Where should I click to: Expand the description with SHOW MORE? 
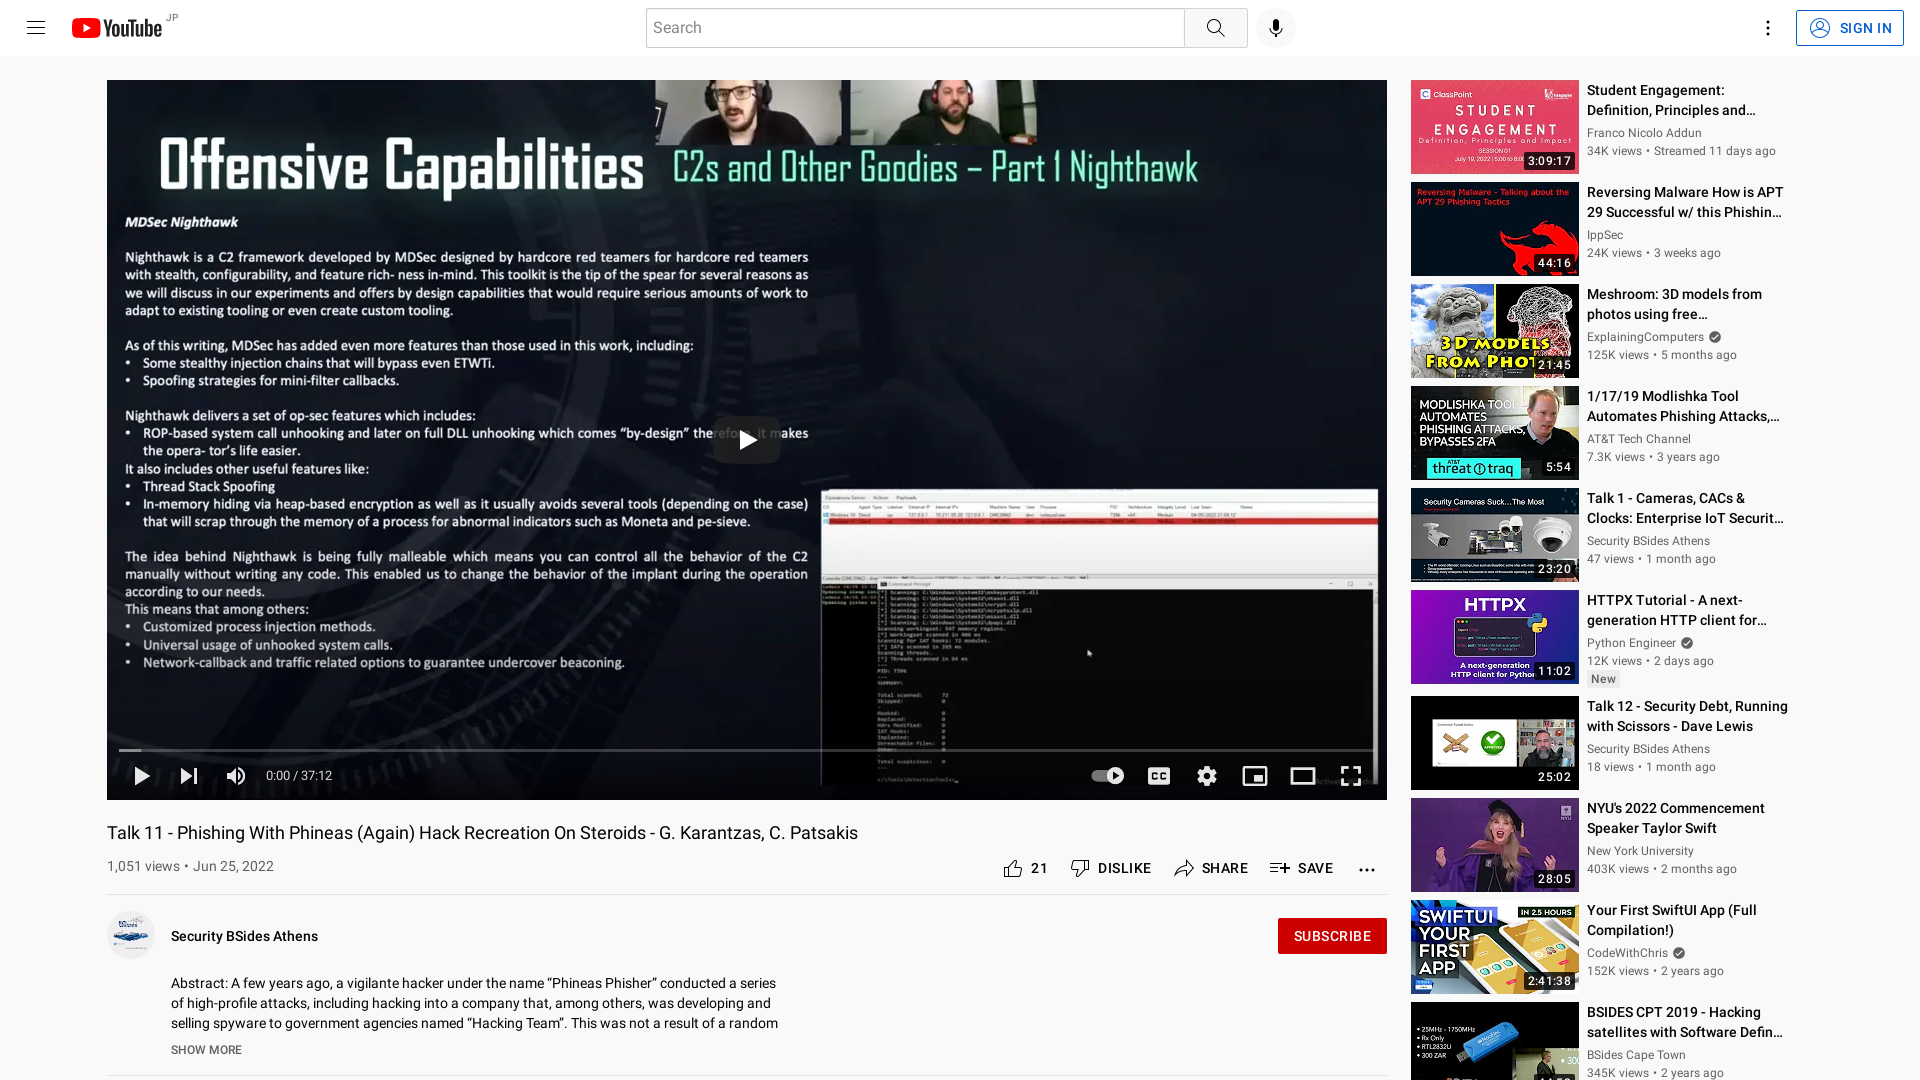(x=205, y=1049)
